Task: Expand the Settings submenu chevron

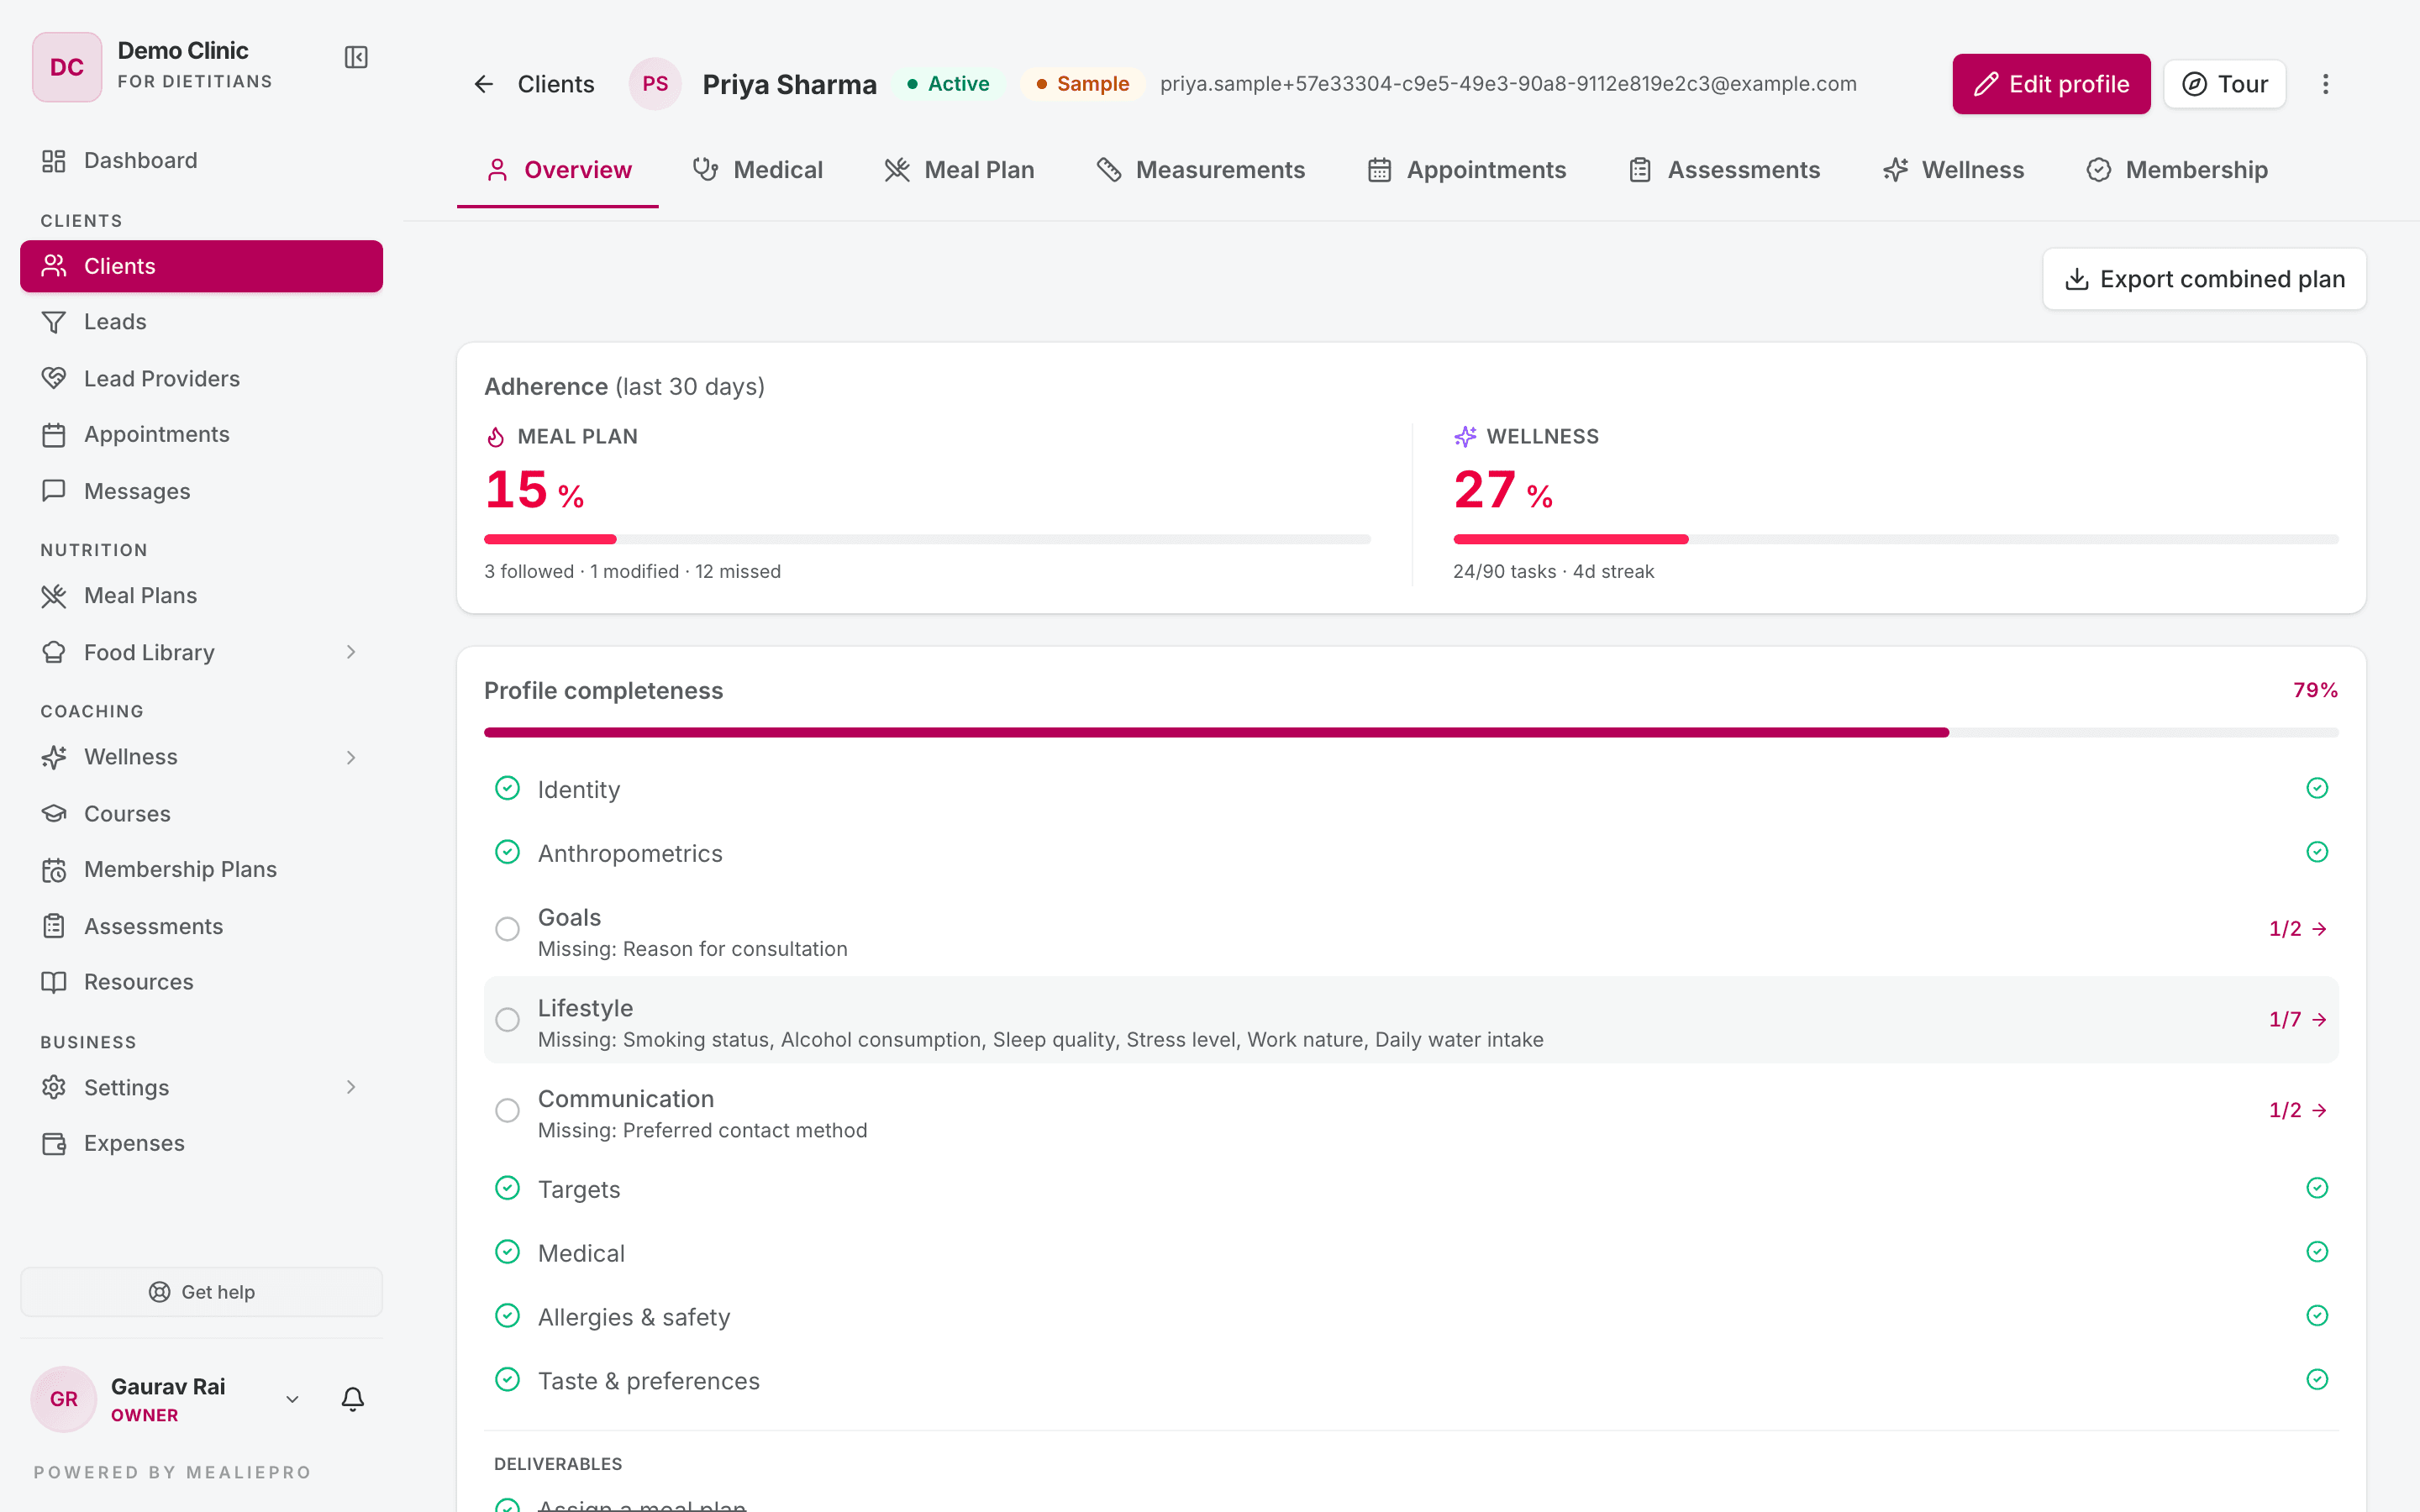Action: tap(351, 1087)
